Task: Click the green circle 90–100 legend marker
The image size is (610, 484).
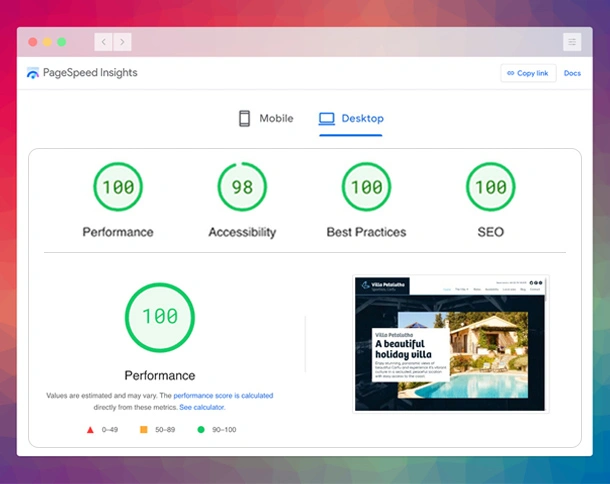Action: point(200,430)
